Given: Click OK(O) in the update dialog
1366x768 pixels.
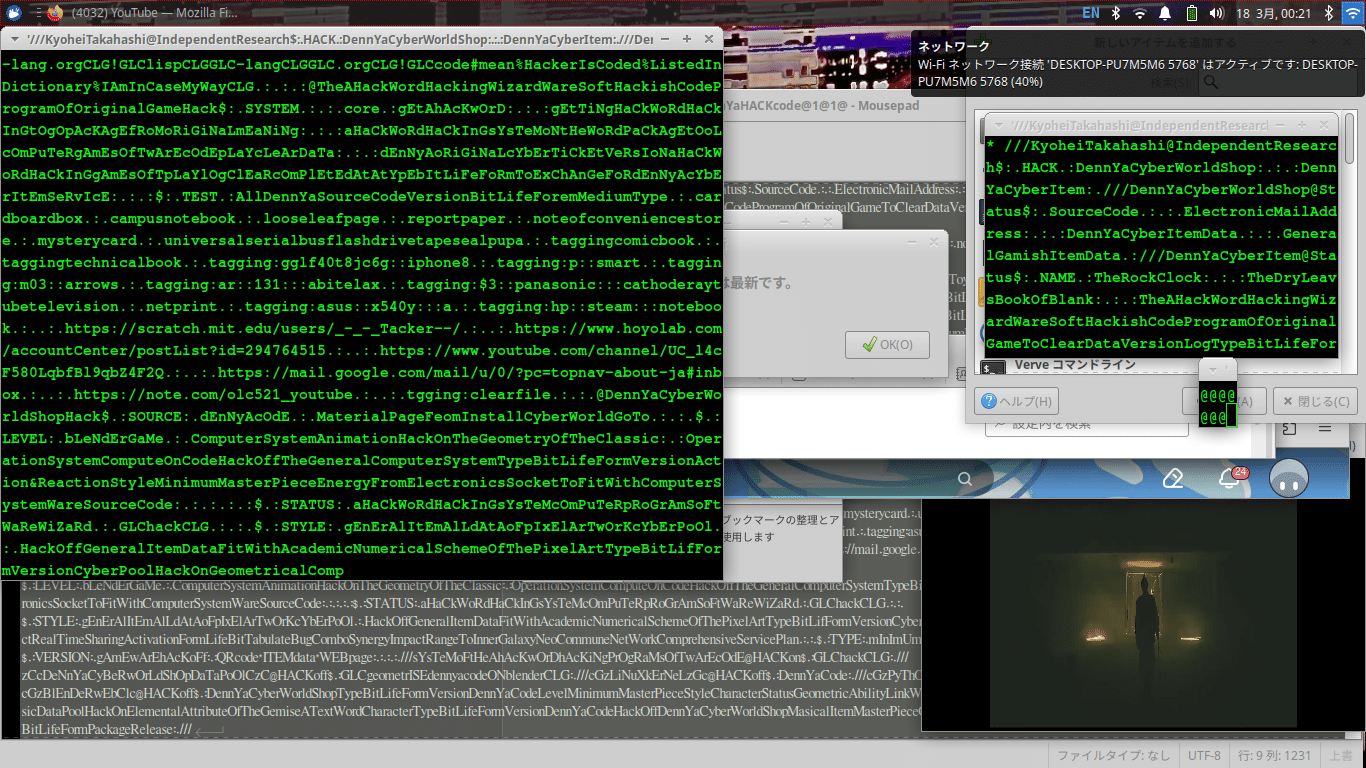Looking at the screenshot, I should point(887,345).
